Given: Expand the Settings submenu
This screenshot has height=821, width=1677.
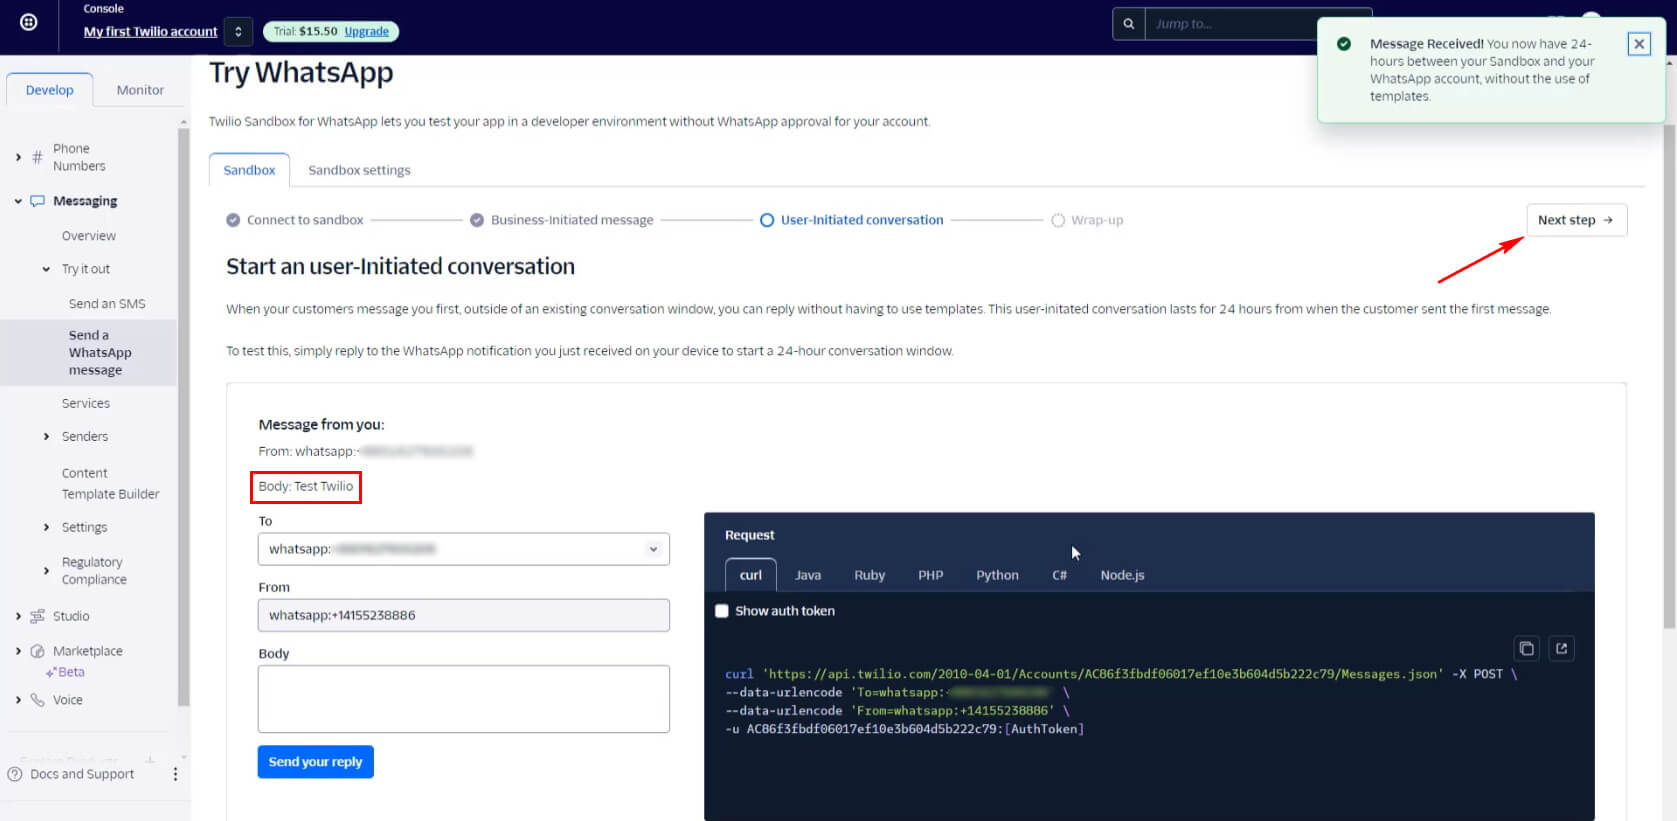Looking at the screenshot, I should 46,527.
